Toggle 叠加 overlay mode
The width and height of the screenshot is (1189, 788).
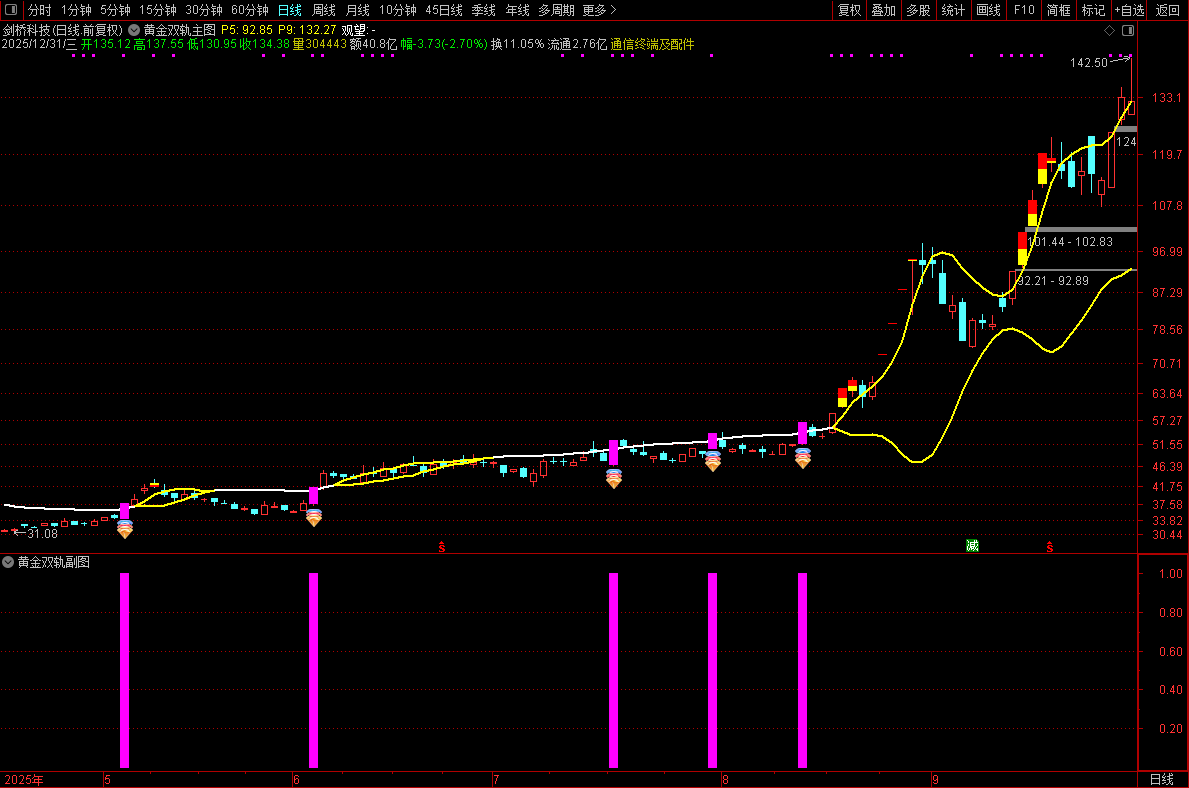coord(883,10)
